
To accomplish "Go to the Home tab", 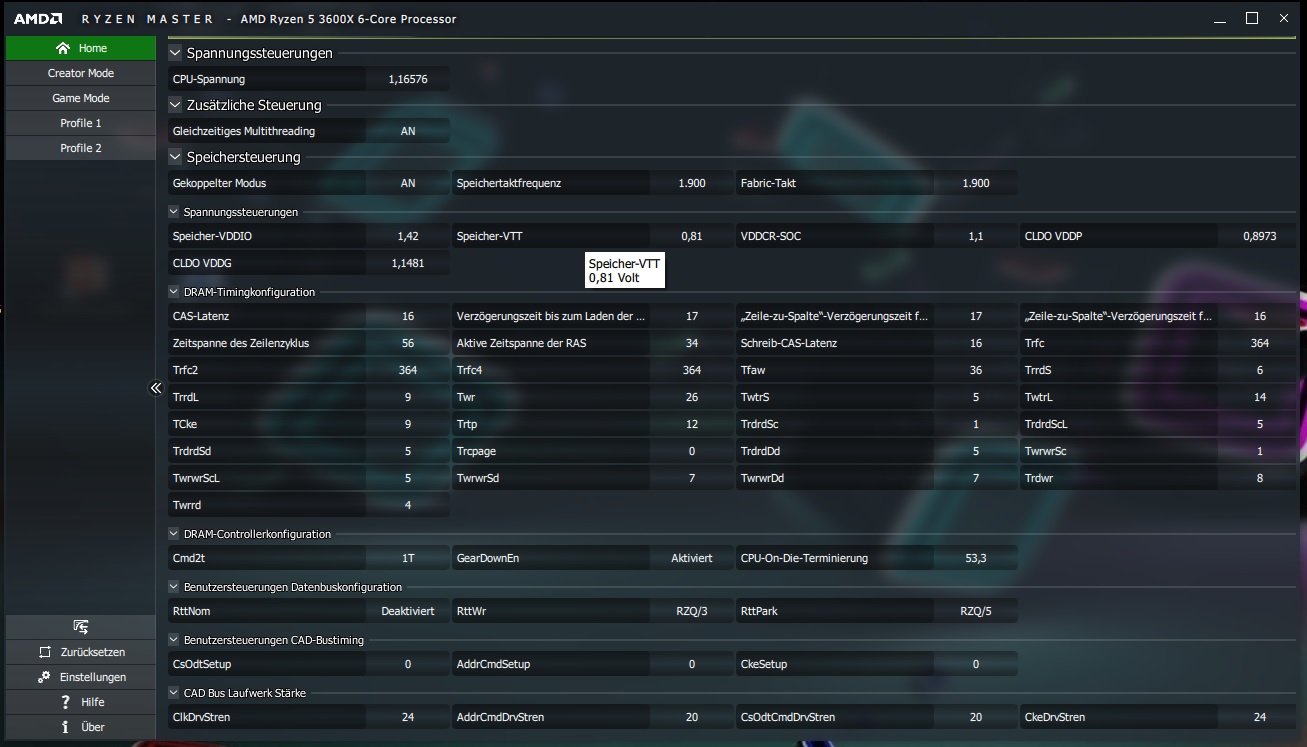I will pyautogui.click(x=81, y=48).
